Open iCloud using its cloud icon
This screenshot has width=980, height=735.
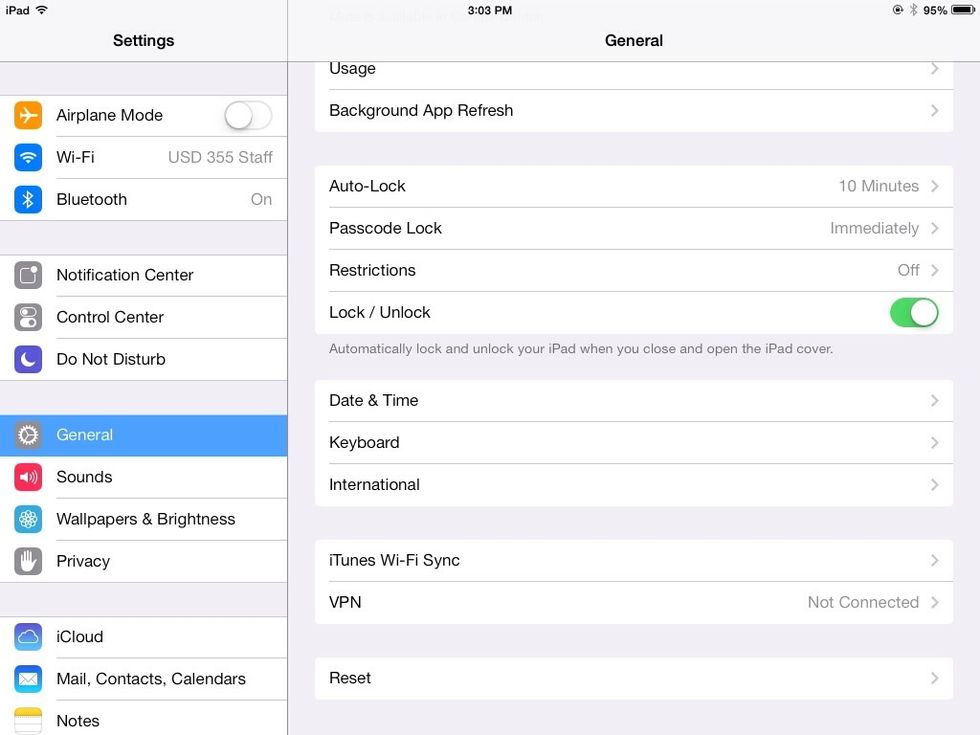click(x=26, y=637)
